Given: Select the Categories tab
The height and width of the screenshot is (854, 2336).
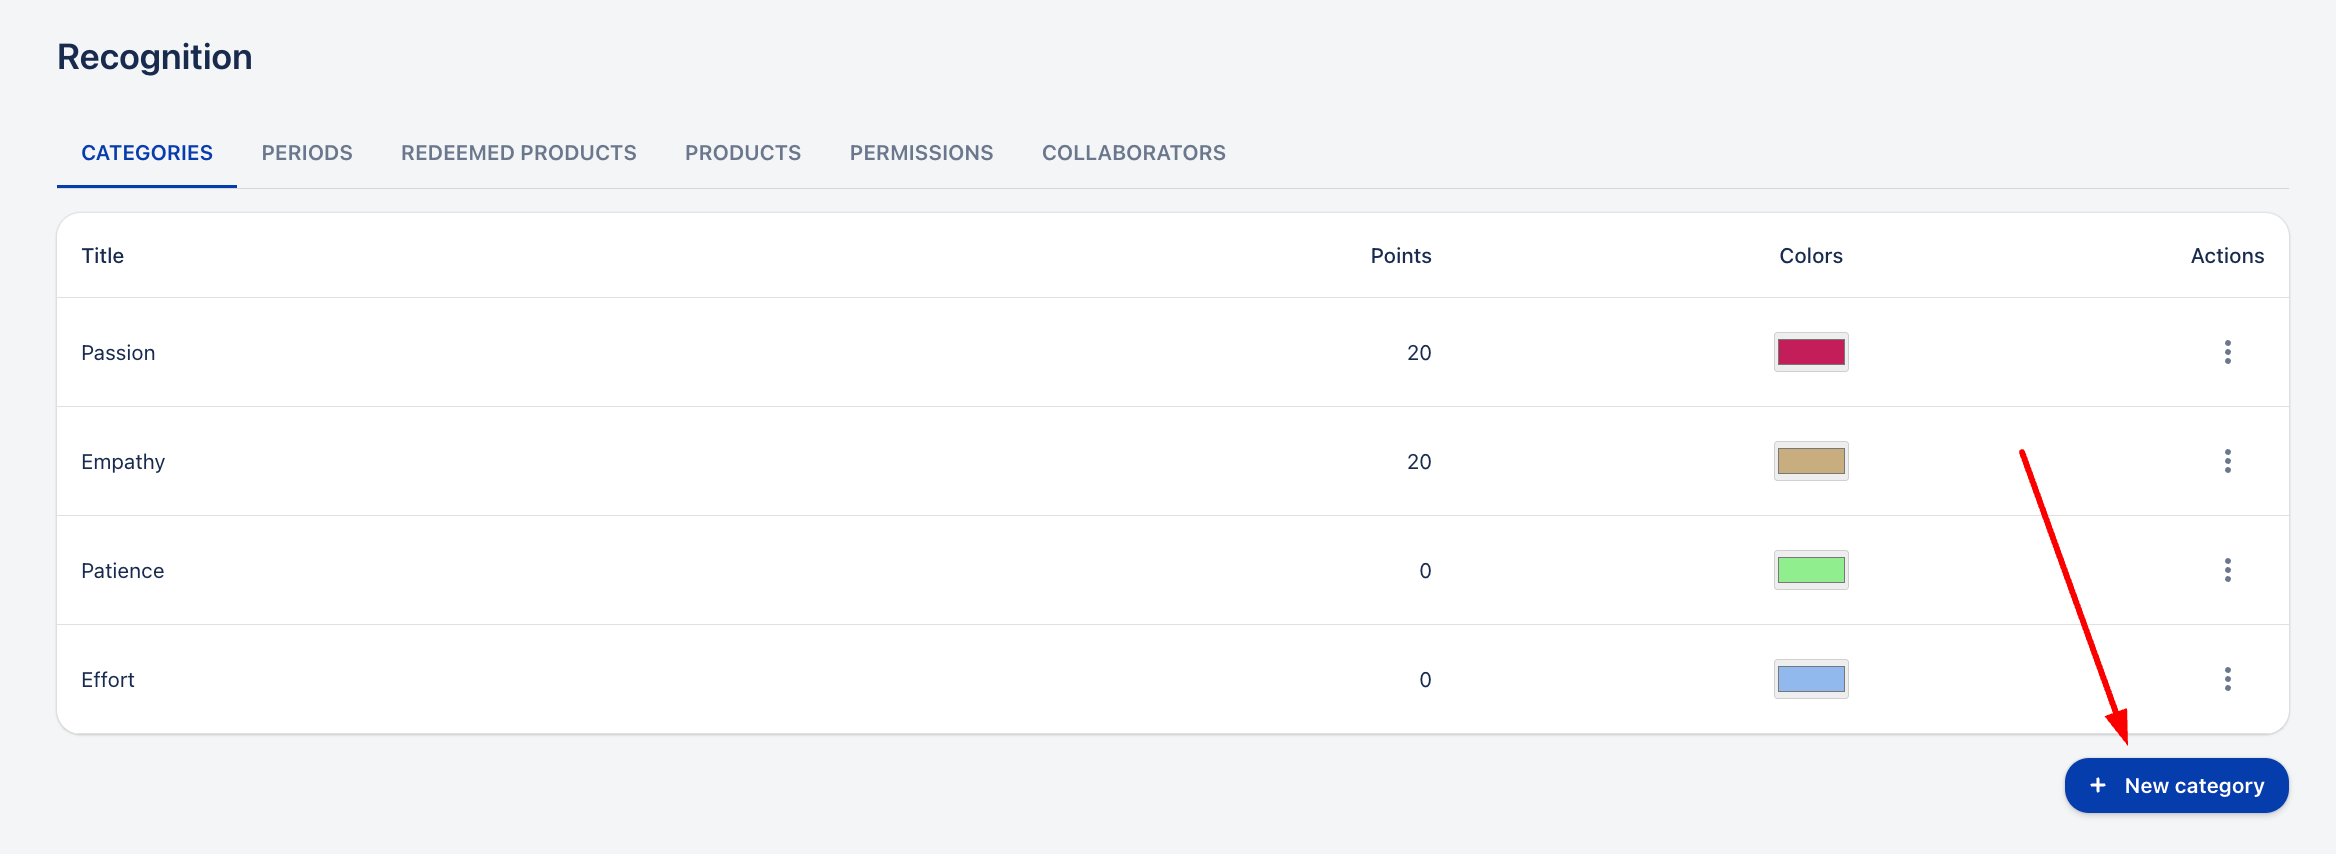Looking at the screenshot, I should 147,153.
